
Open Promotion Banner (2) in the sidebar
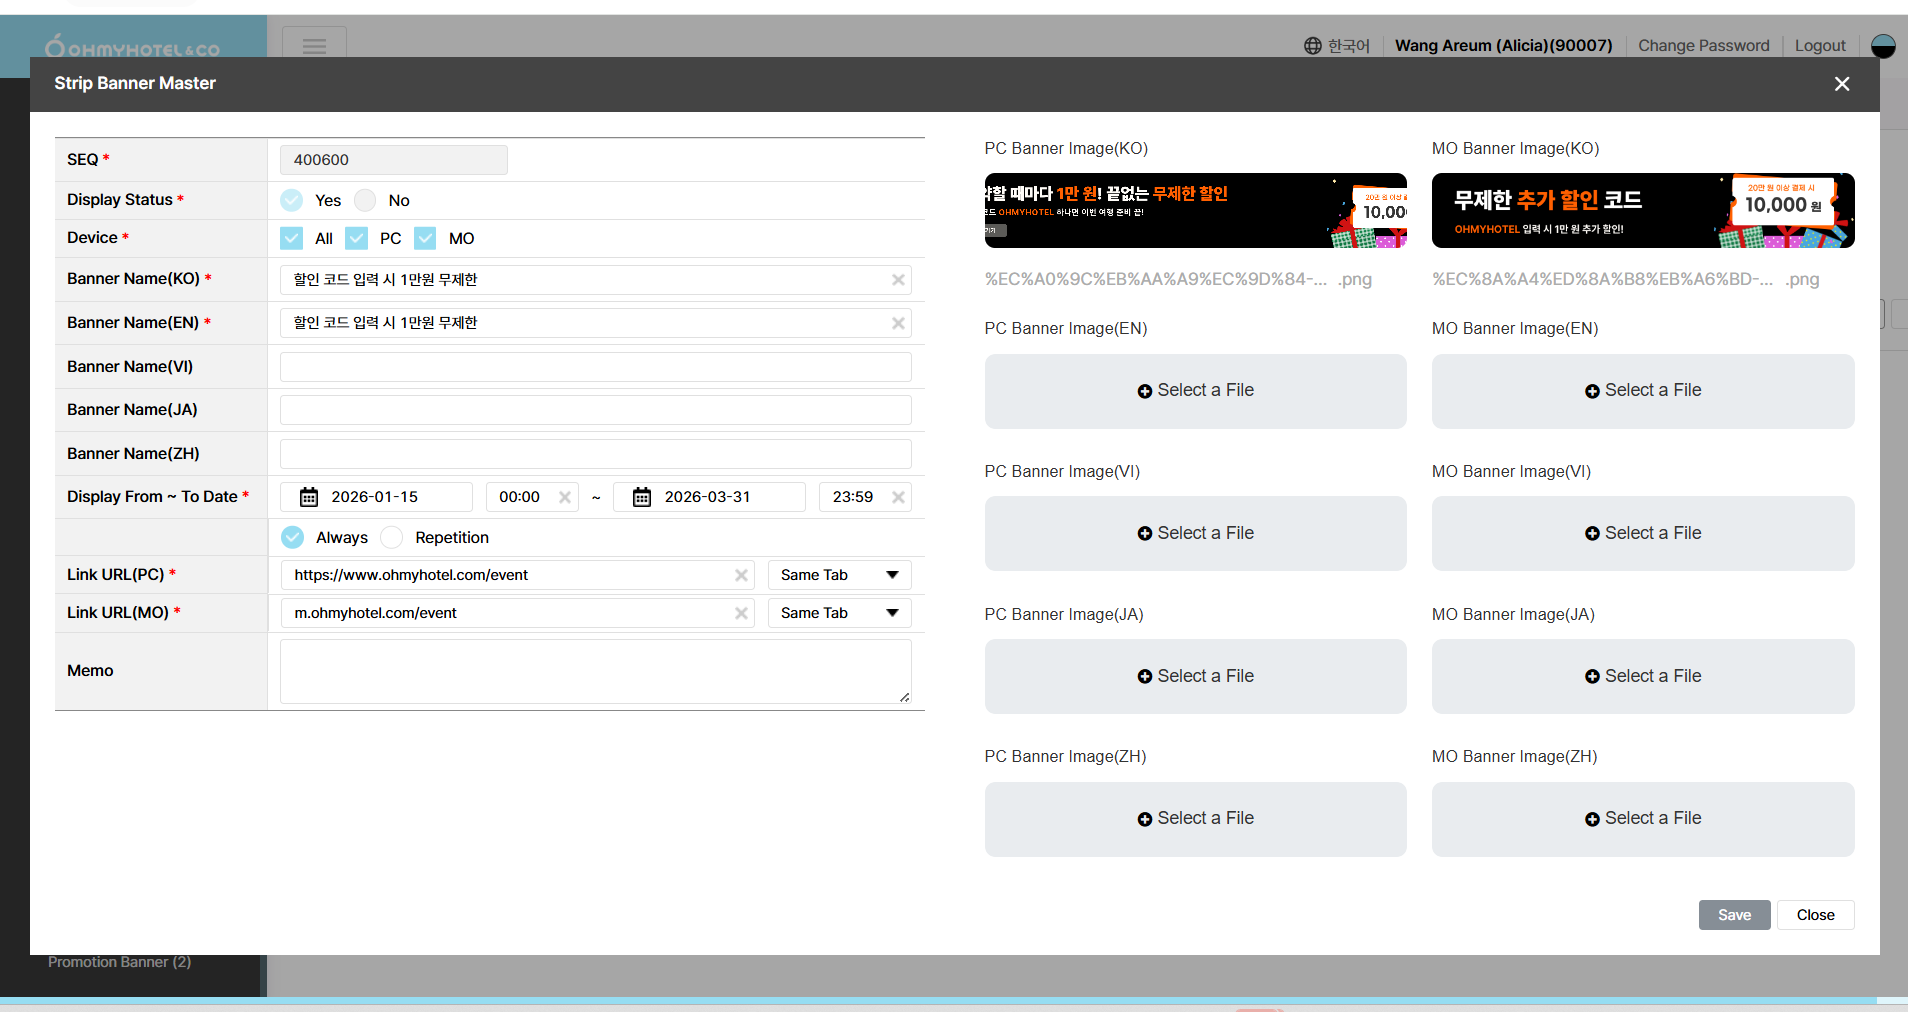pos(119,962)
